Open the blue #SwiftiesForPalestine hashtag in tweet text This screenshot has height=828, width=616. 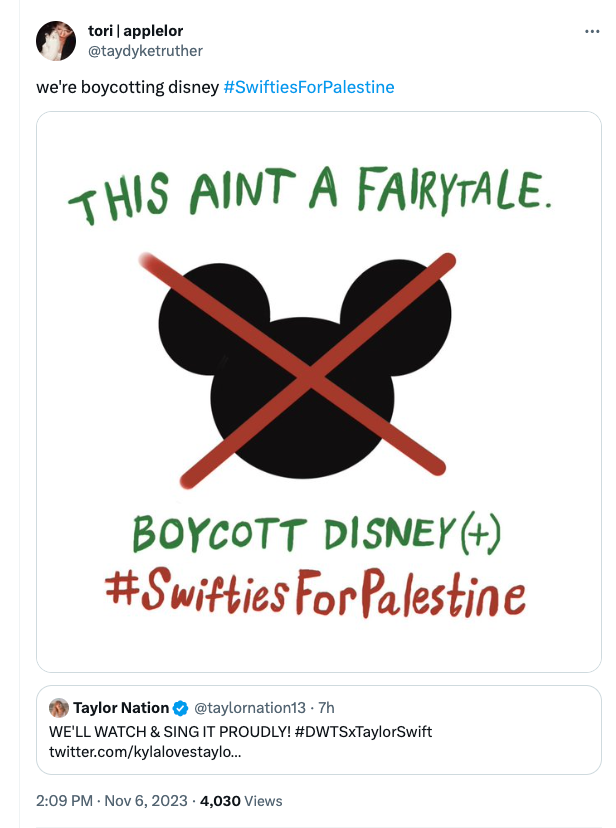(x=308, y=87)
